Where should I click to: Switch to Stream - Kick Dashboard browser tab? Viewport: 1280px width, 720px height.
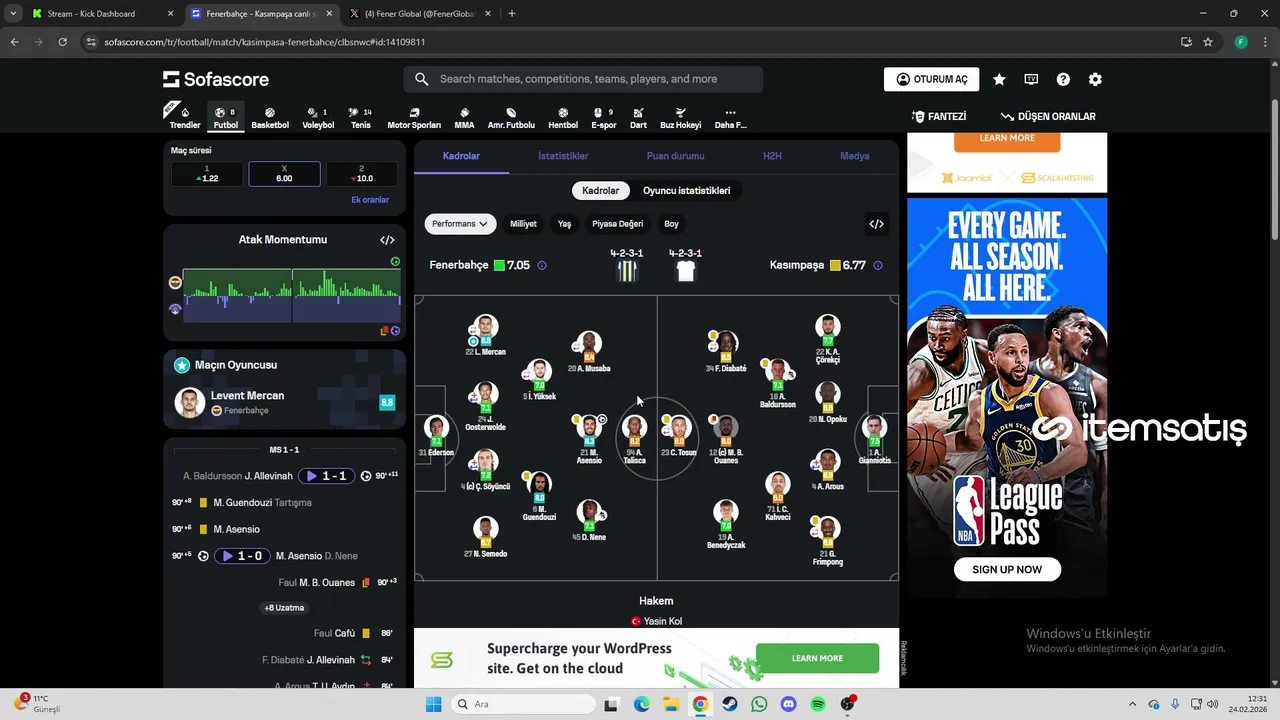tap(103, 14)
